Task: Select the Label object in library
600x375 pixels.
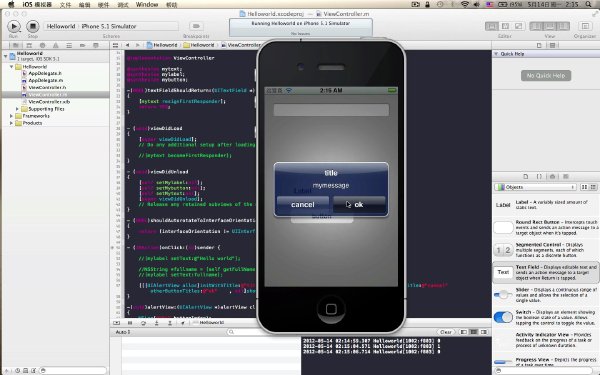Action: [546, 205]
